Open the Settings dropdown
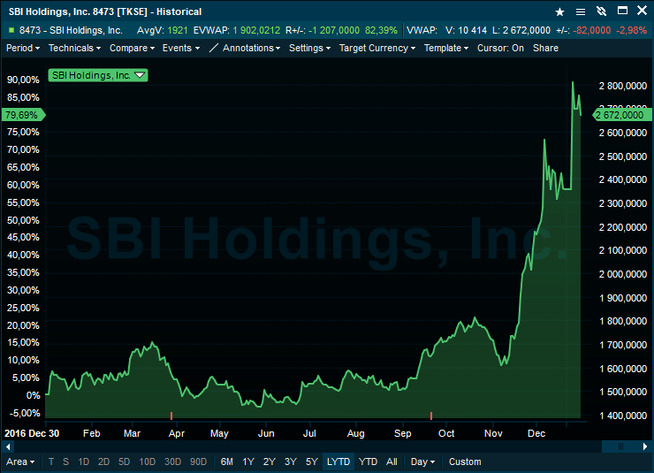The width and height of the screenshot is (654, 473). [x=310, y=48]
